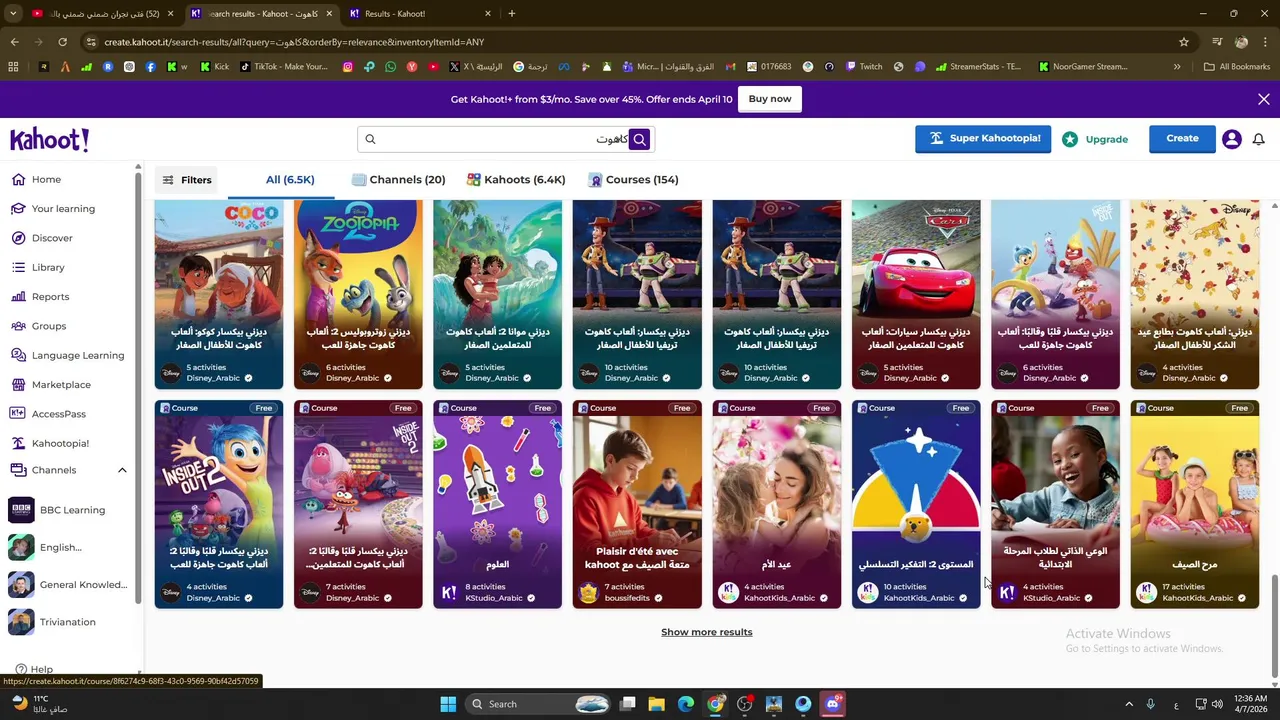The height and width of the screenshot is (720, 1280).
Task: Open the Twitch bookmark
Action: [864, 67]
